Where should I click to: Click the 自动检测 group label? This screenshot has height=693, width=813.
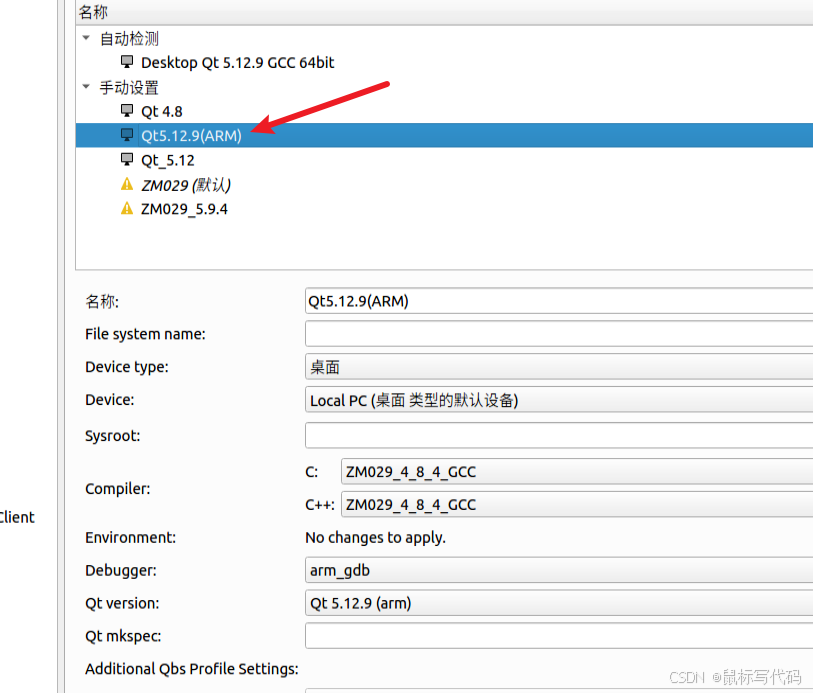[129, 38]
